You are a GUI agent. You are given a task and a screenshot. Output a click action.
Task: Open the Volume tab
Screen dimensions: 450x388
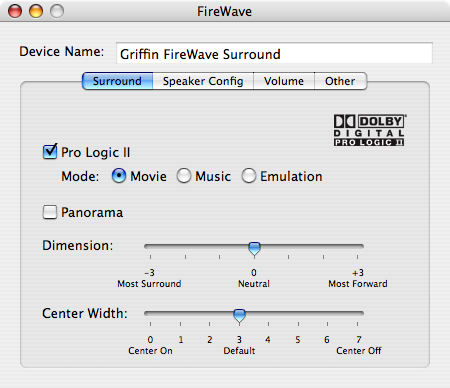tap(284, 81)
